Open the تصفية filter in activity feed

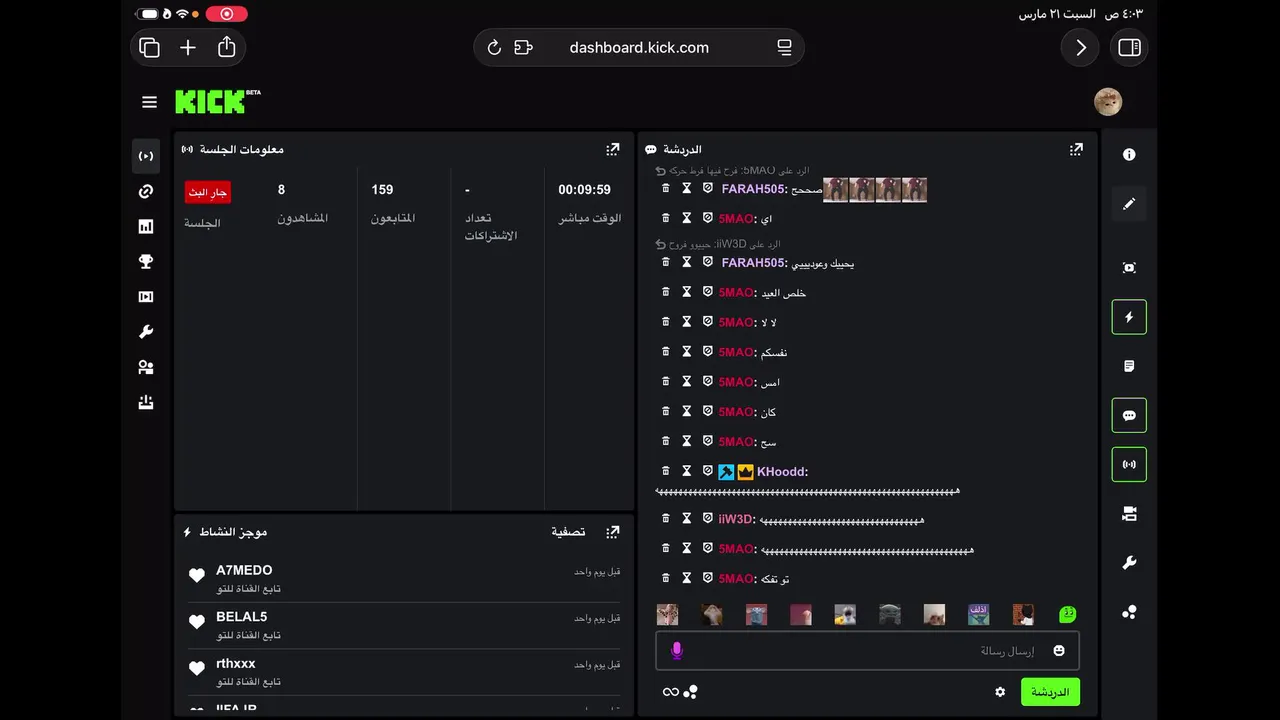568,532
